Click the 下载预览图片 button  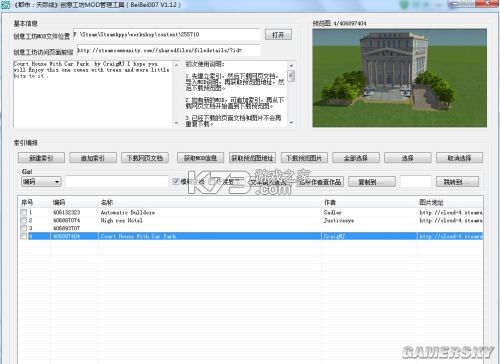click(304, 158)
